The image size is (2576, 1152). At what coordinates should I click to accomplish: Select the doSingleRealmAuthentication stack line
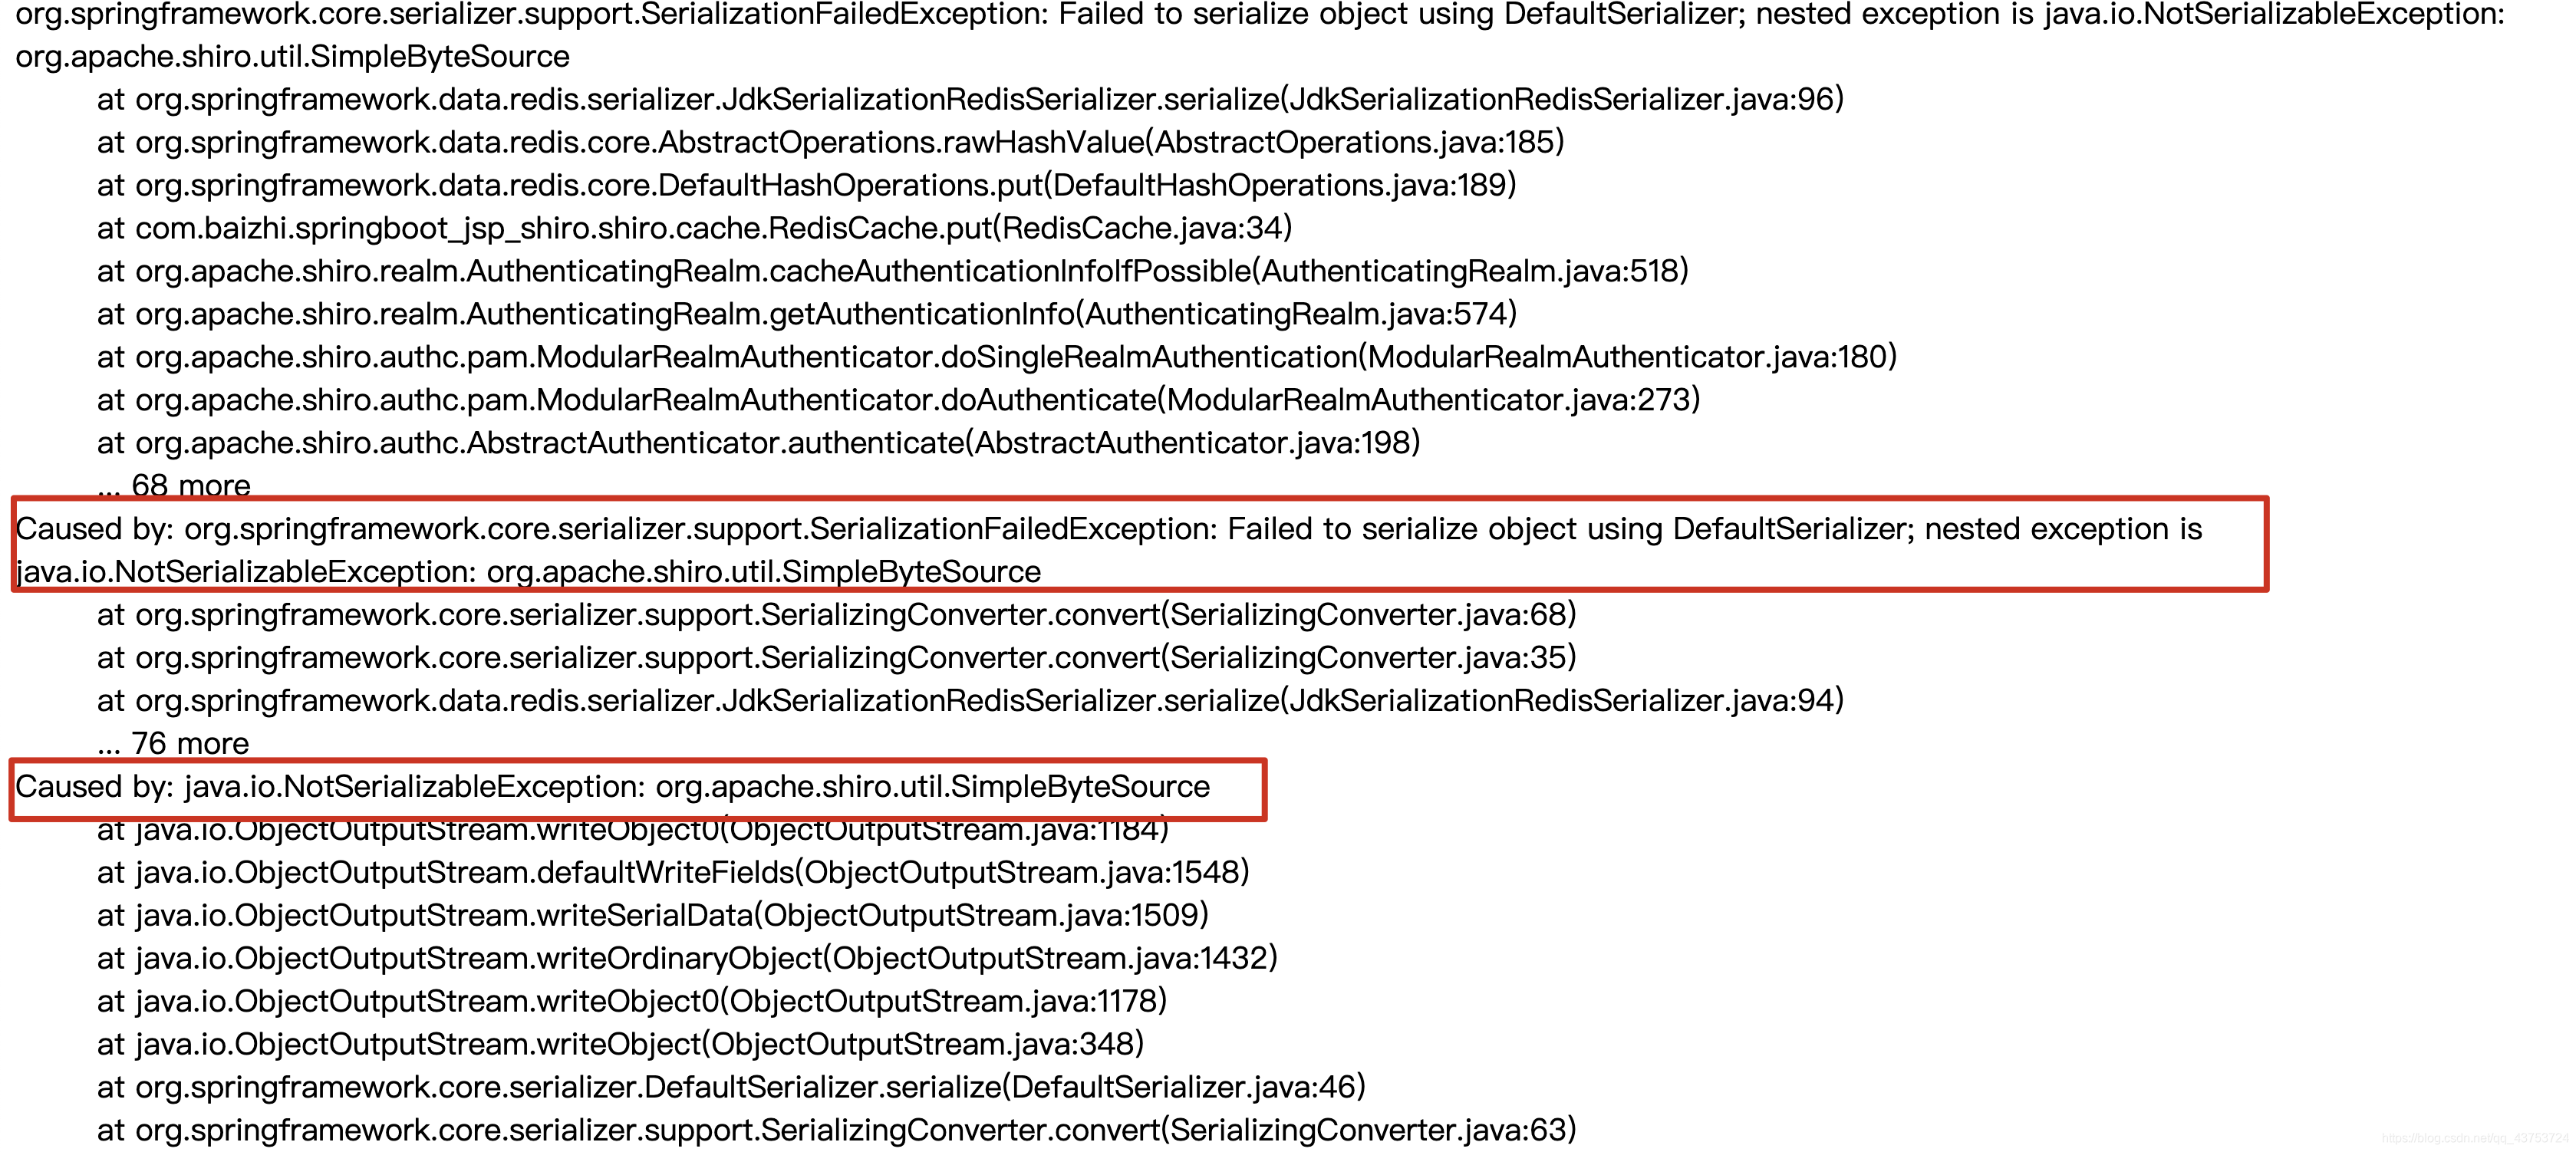pyautogui.click(x=996, y=357)
